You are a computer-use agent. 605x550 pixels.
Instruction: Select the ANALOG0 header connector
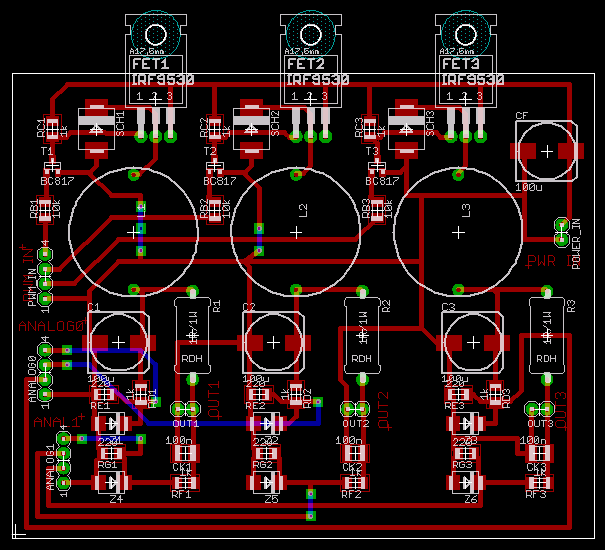(x=46, y=372)
